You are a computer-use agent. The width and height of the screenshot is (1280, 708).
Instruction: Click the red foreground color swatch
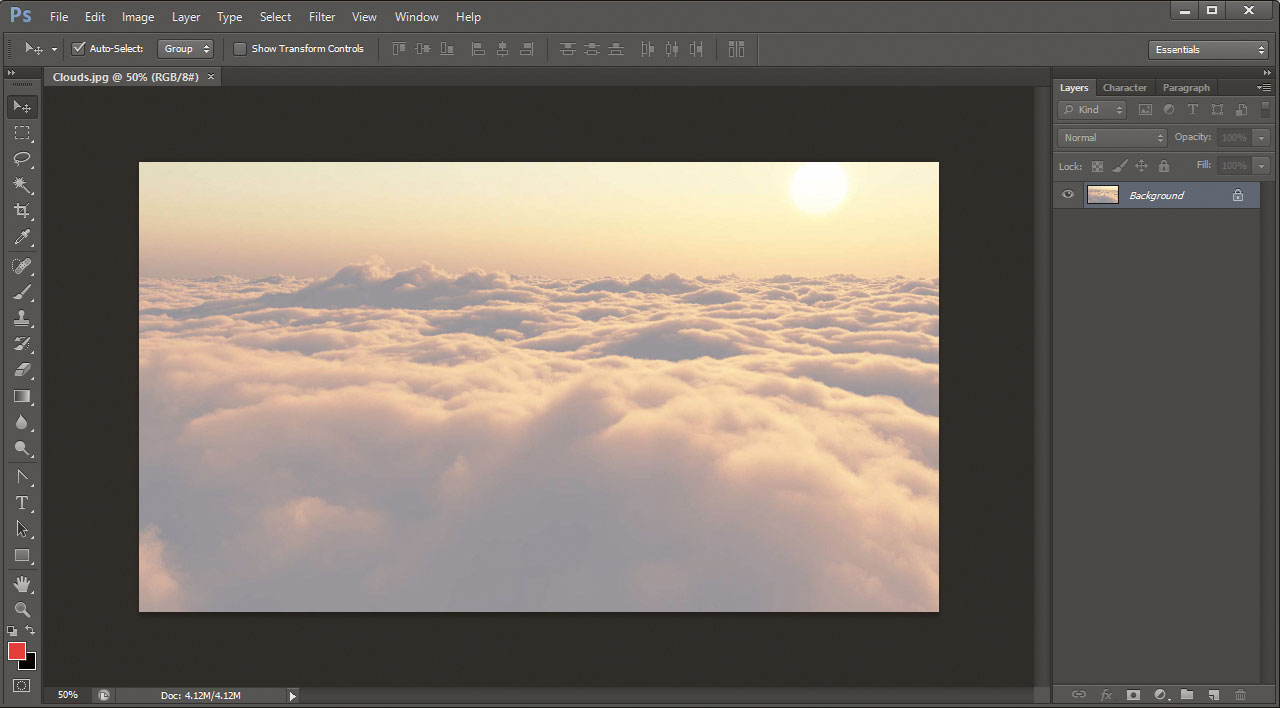[x=17, y=651]
